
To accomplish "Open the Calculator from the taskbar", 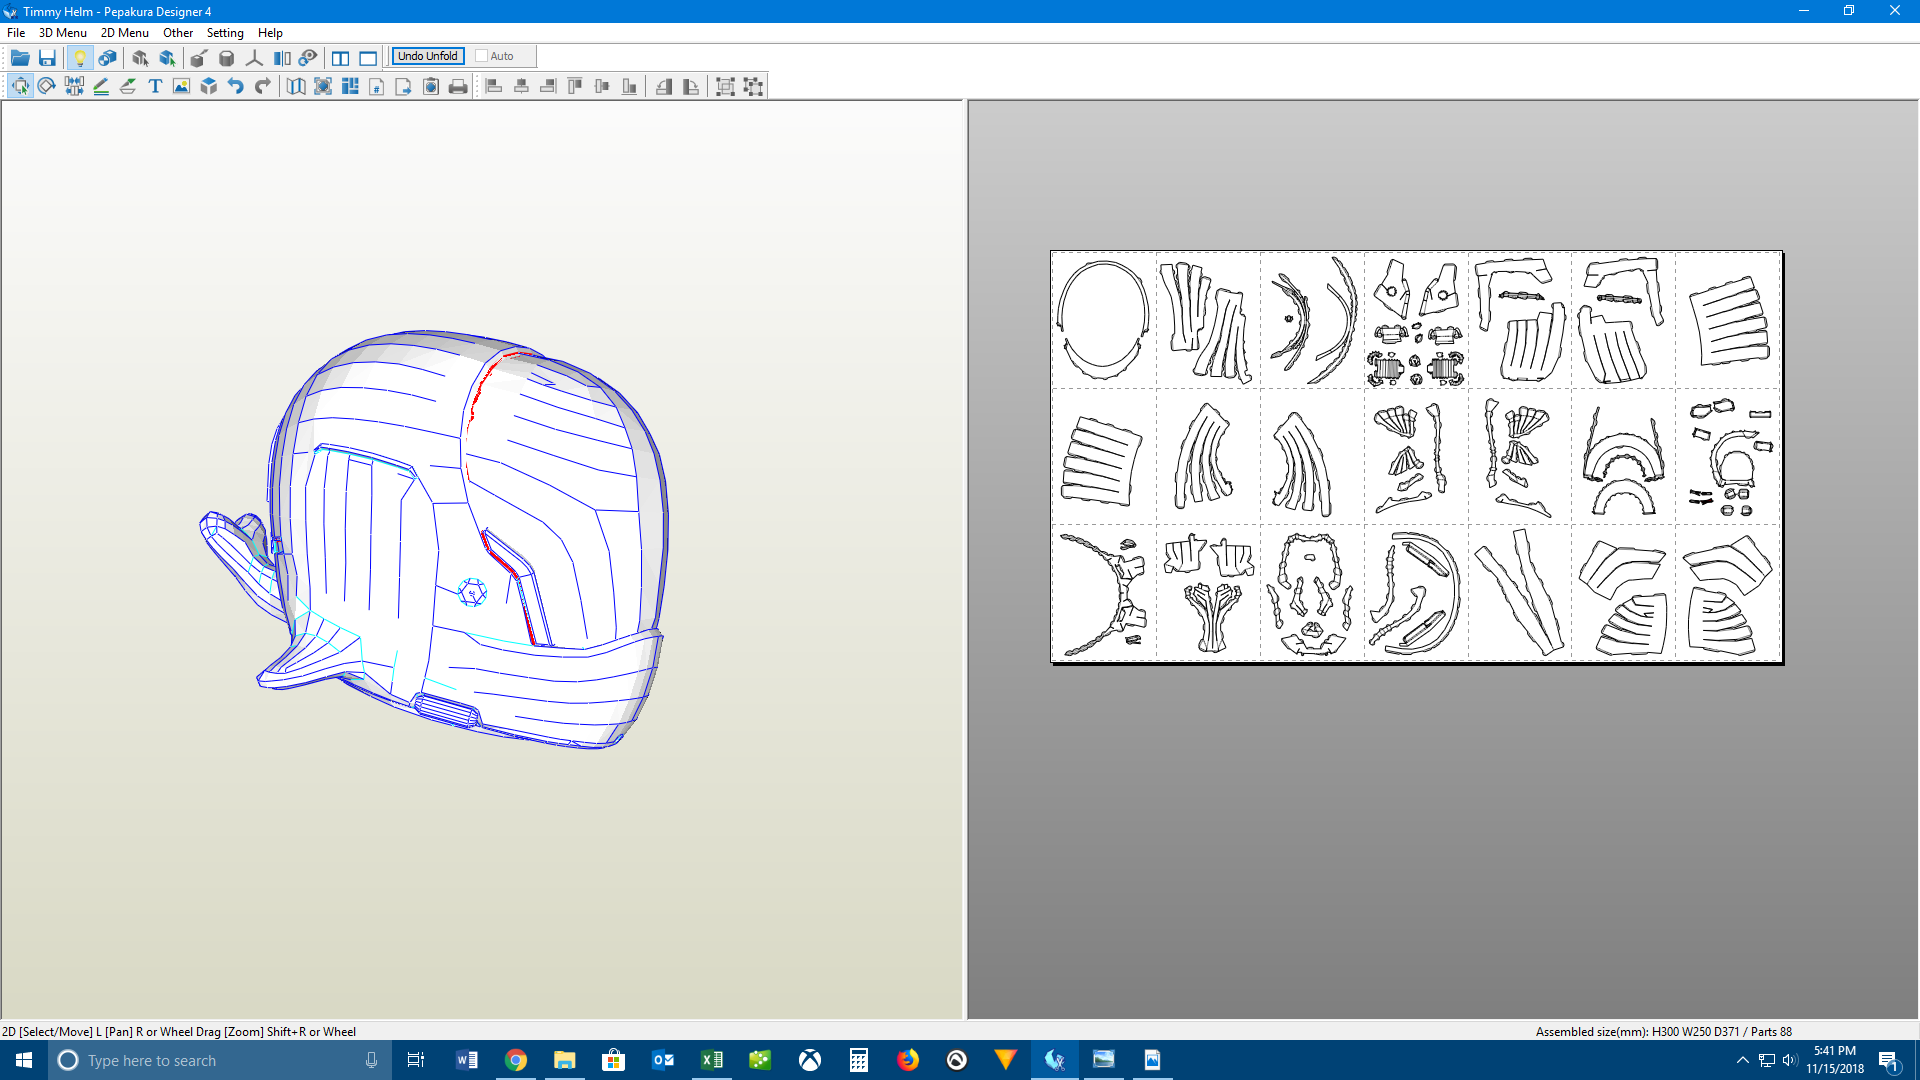I will pyautogui.click(x=859, y=1060).
